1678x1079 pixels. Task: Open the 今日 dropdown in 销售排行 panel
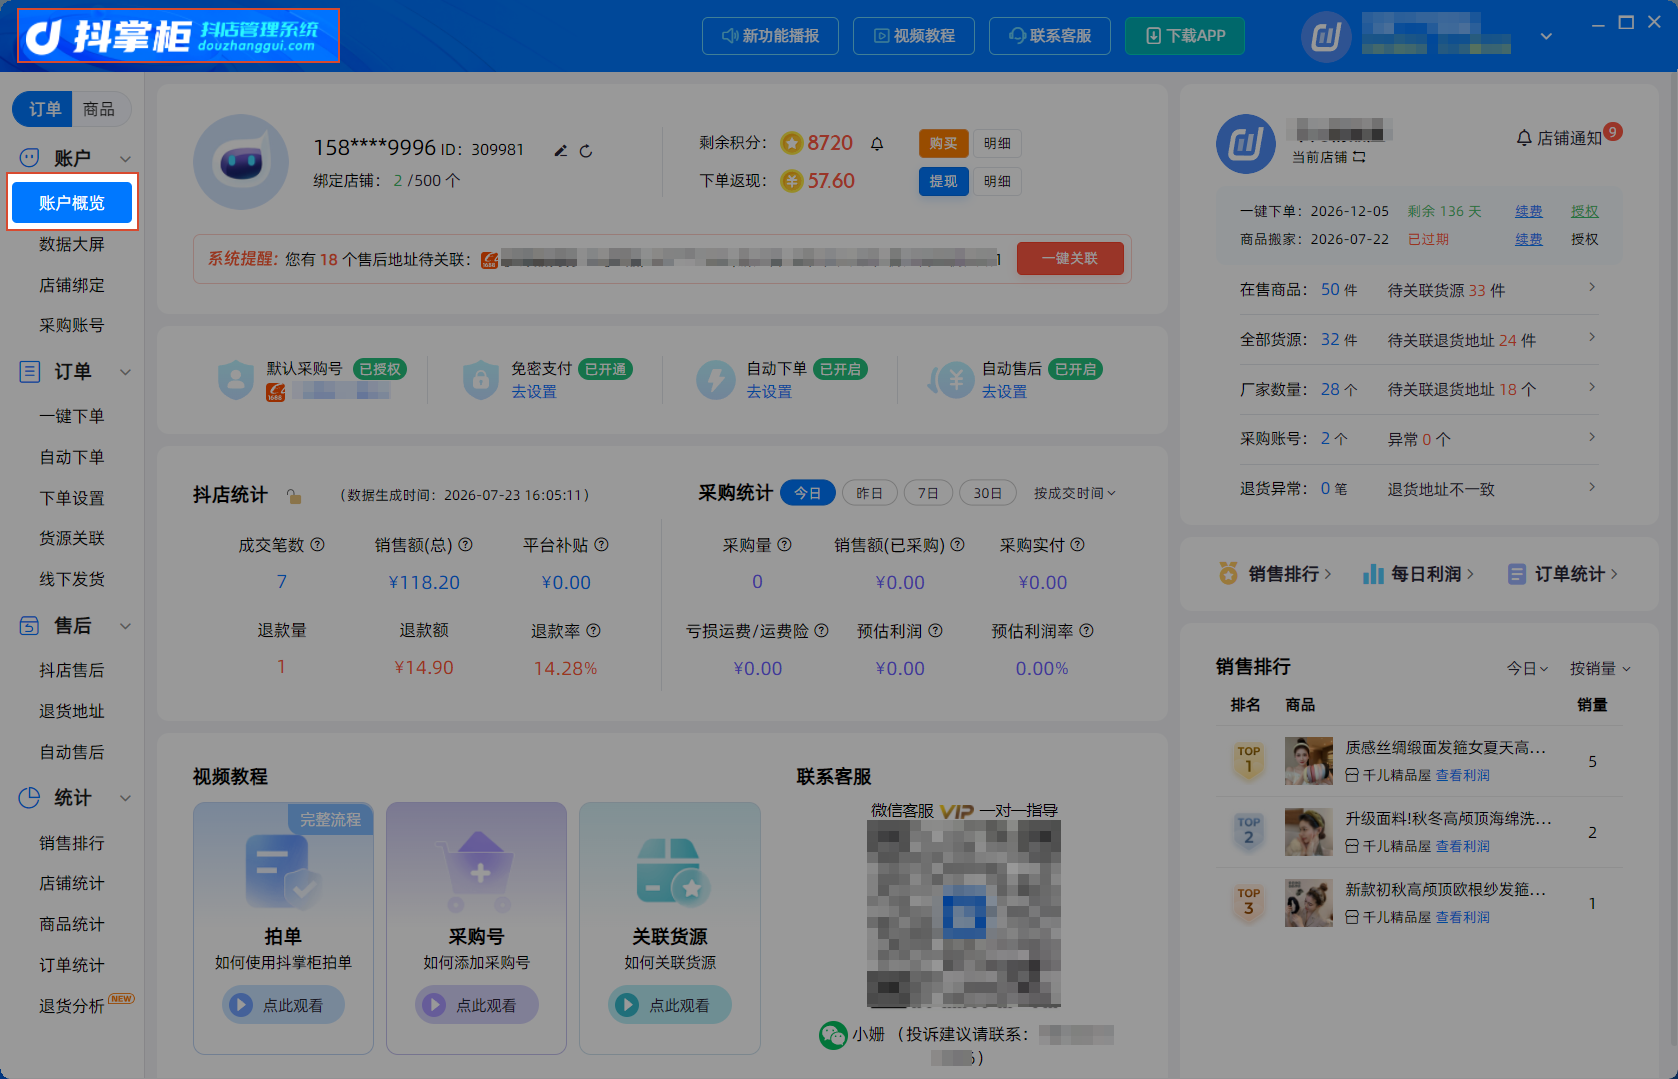coord(1528,668)
